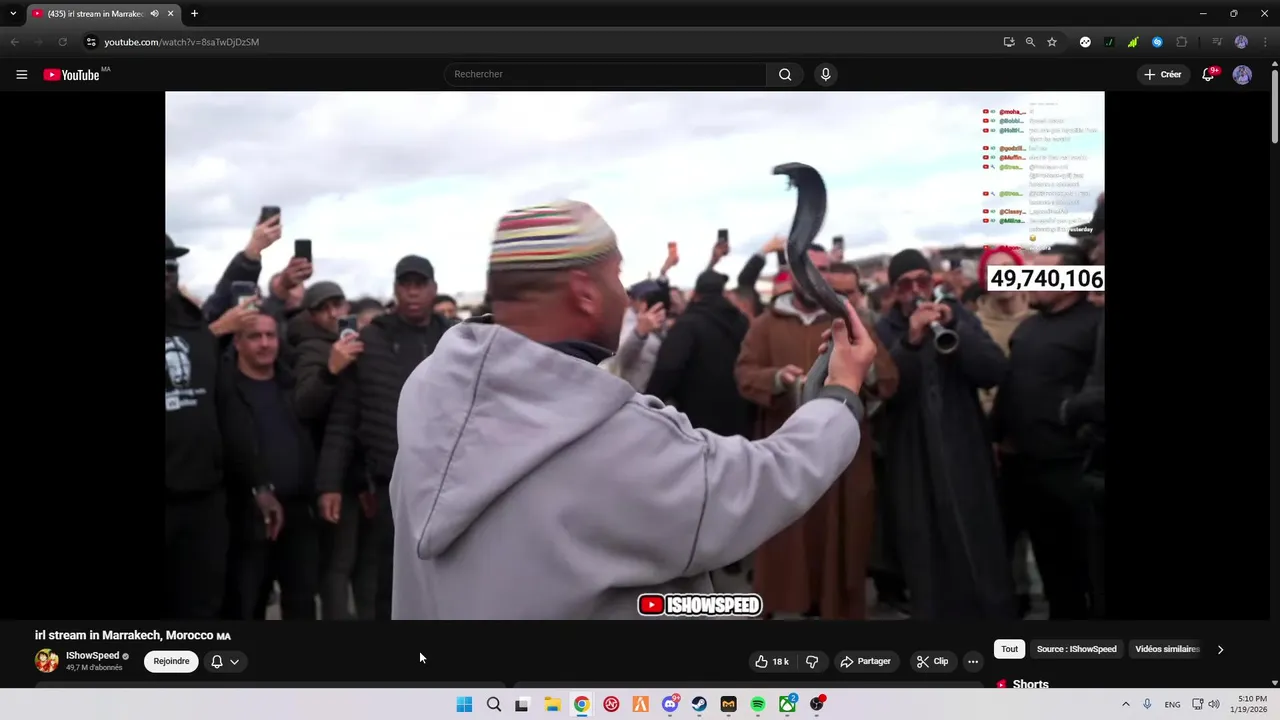The image size is (1280, 720).
Task: Open the video title irl stream in Marrakech
Action: [133, 635]
